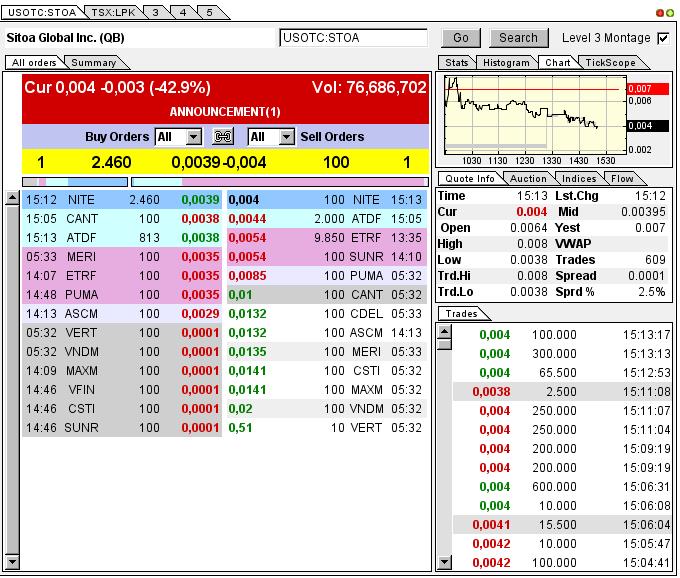The height and width of the screenshot is (578, 680).
Task: Select the Trades tab
Action: click(461, 313)
